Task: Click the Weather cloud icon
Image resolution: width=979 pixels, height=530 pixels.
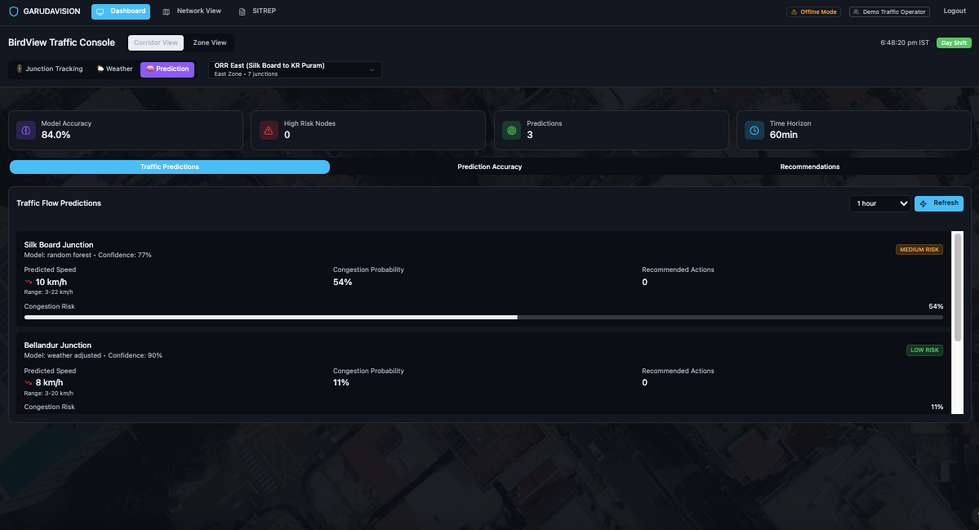Action: tap(101, 69)
